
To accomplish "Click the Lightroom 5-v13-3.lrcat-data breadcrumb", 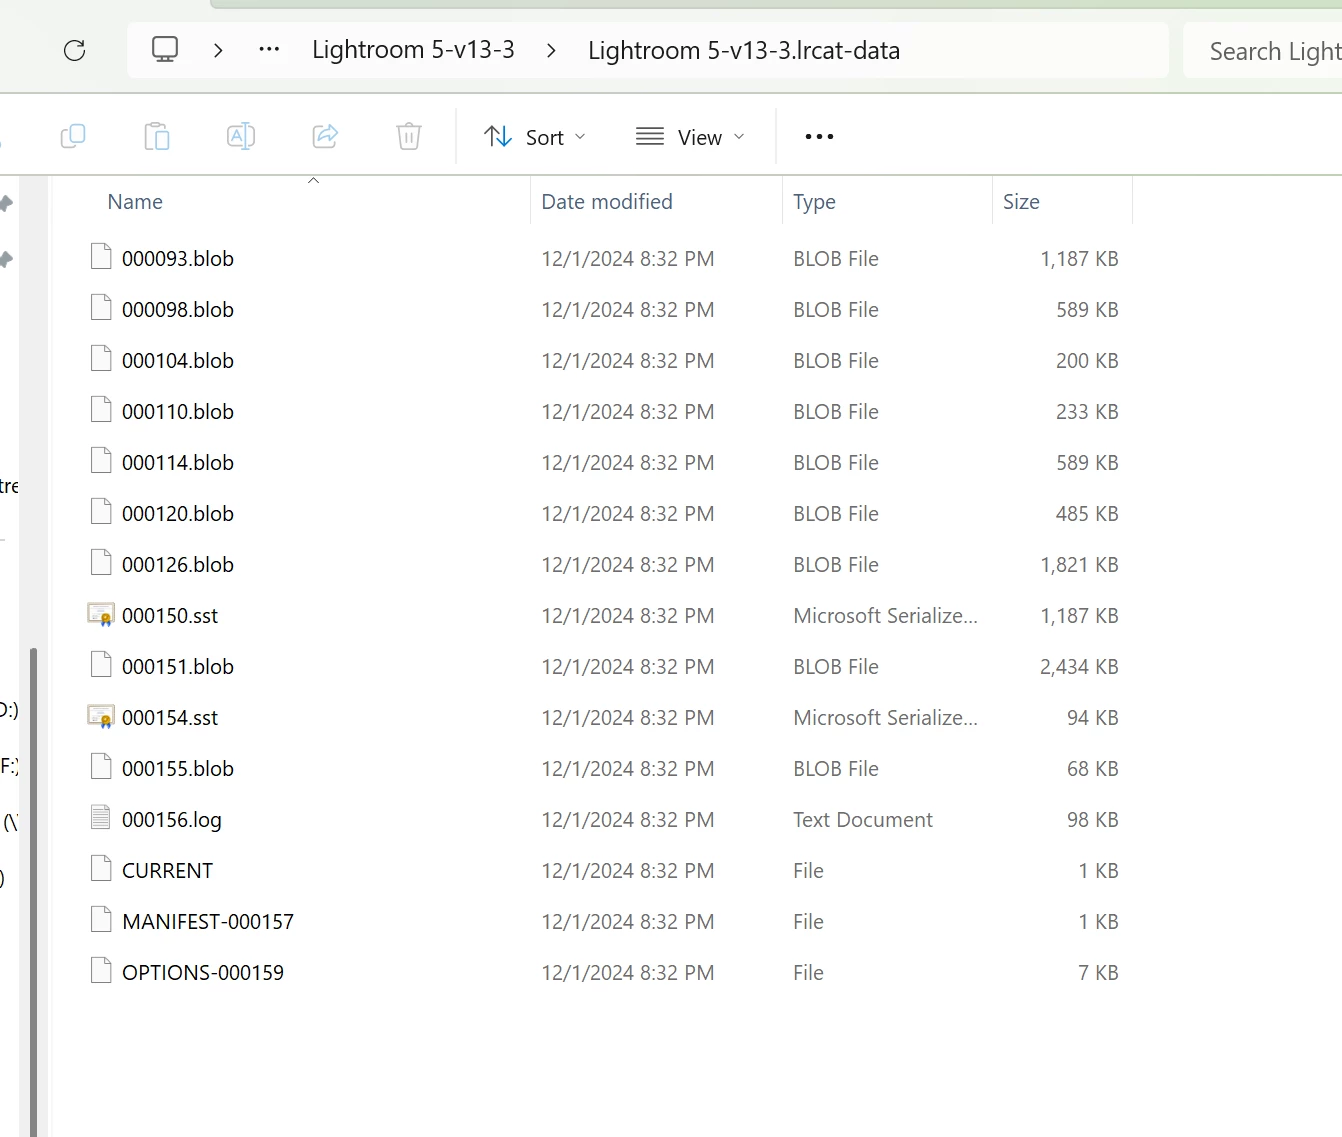I will [744, 51].
